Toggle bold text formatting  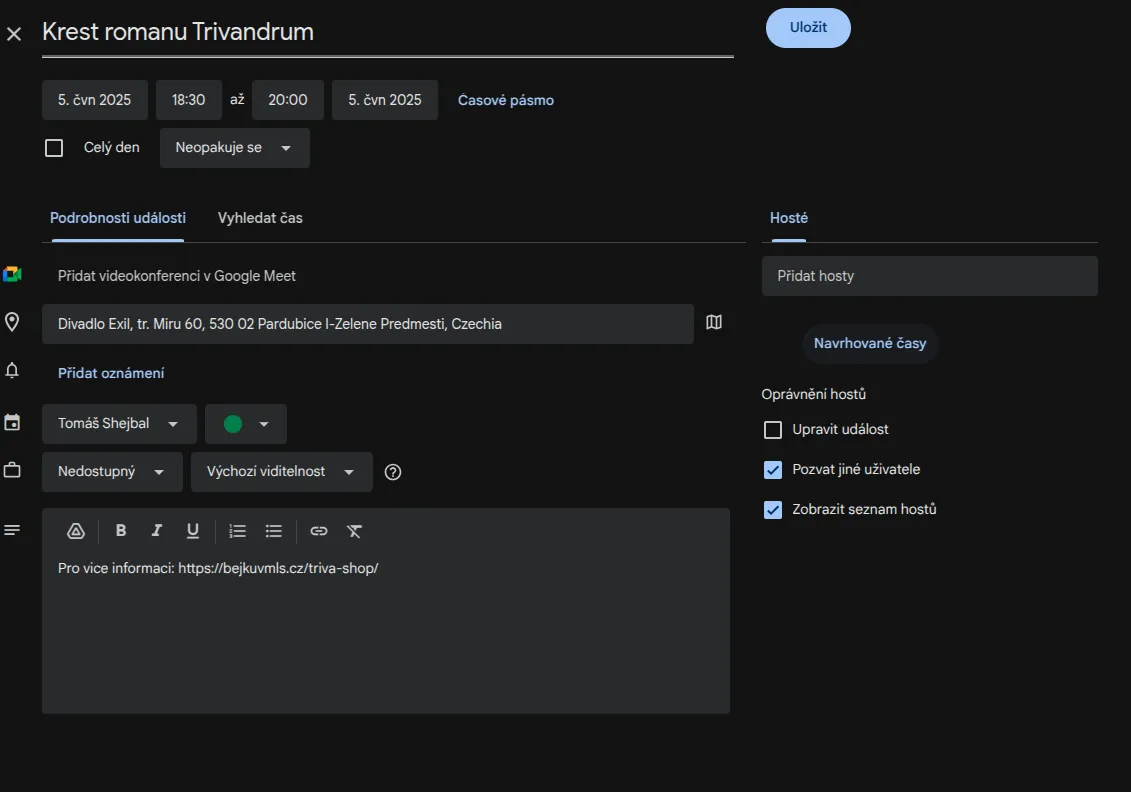pyautogui.click(x=121, y=531)
